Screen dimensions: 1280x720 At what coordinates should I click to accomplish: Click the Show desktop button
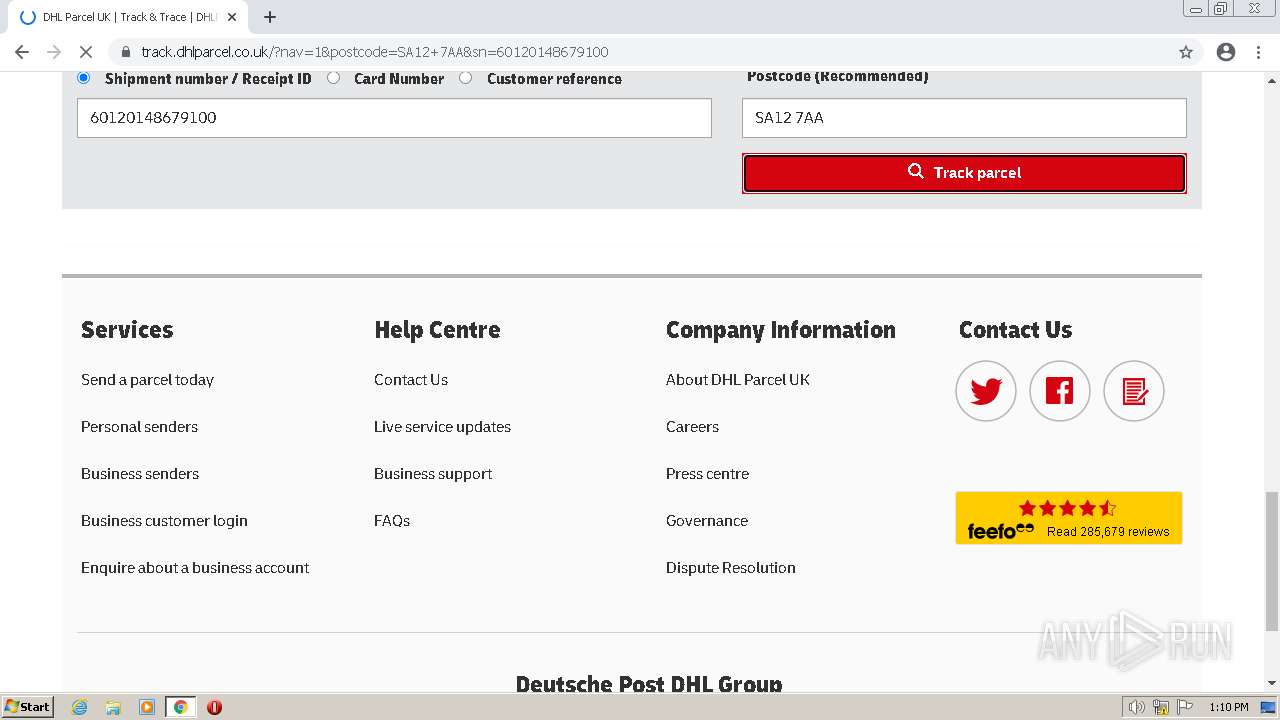[1268, 707]
